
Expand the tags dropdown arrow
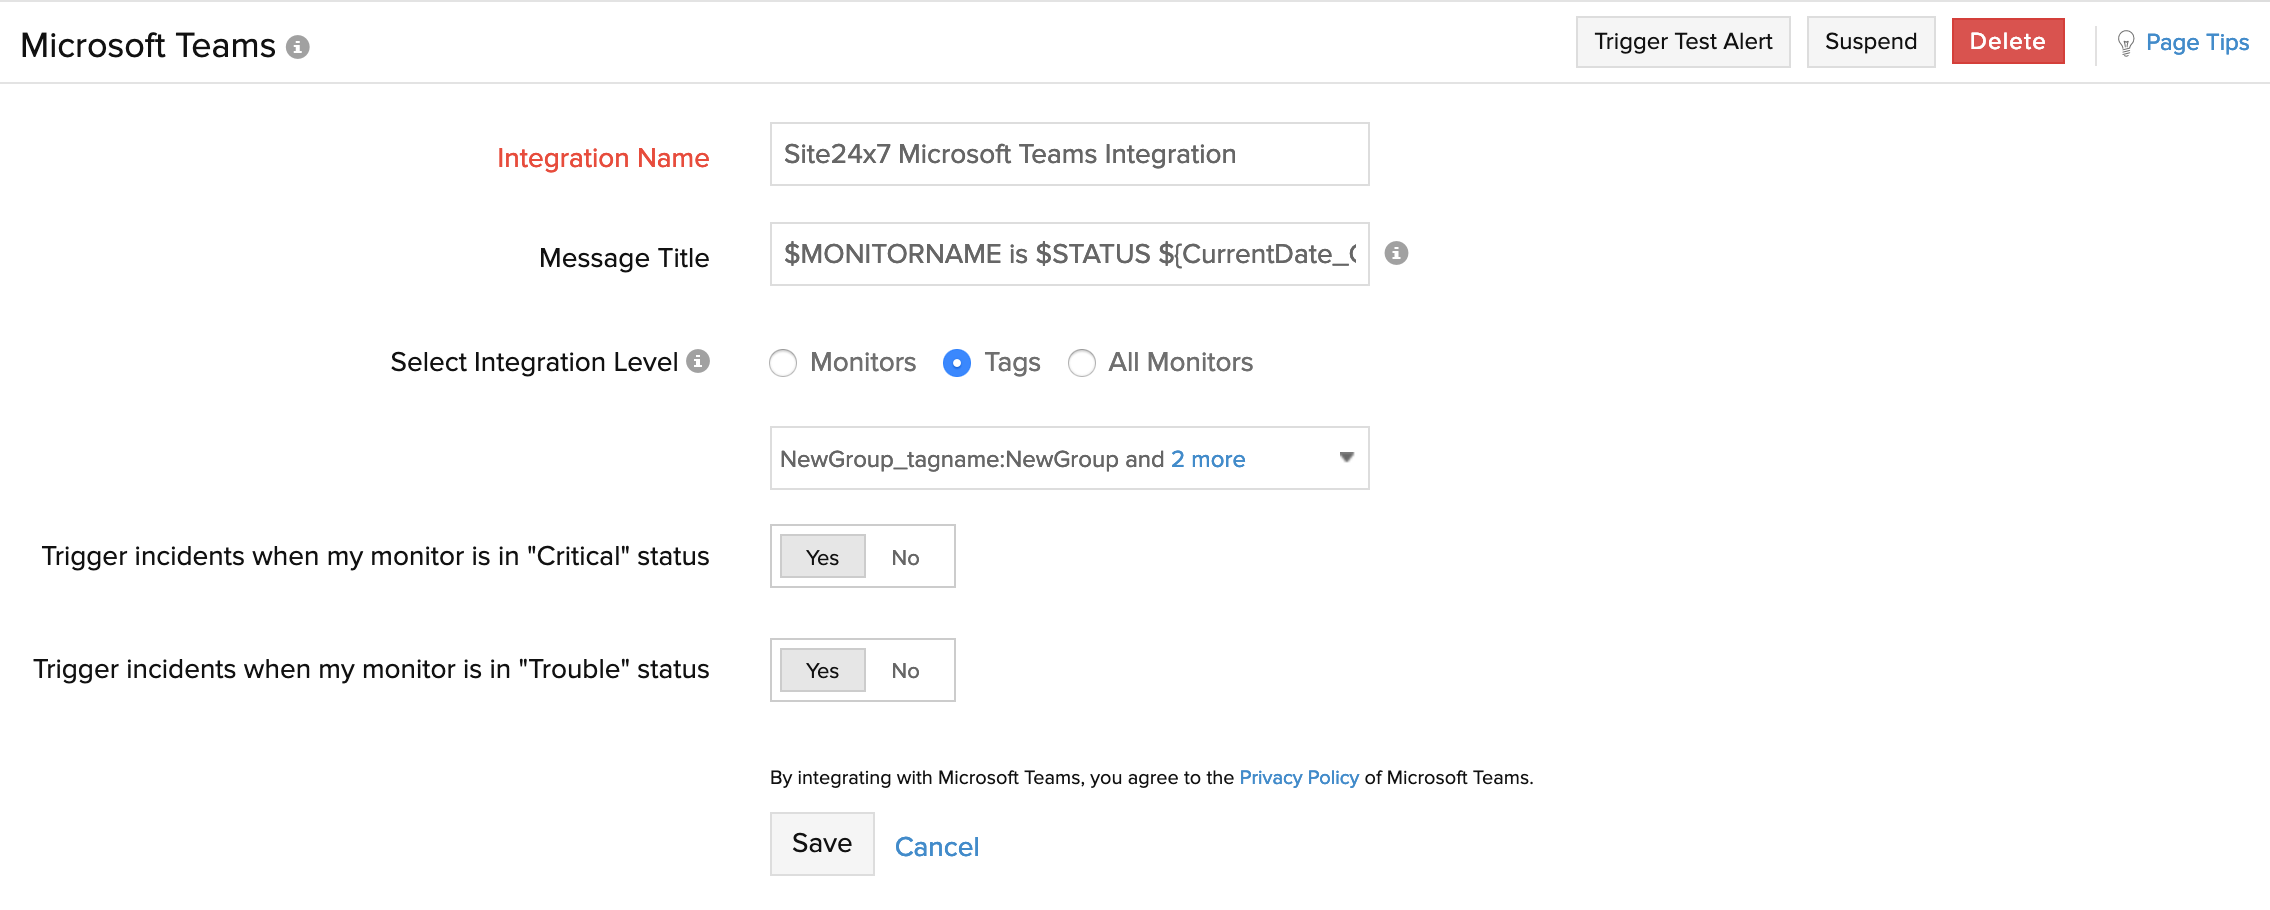1346,458
